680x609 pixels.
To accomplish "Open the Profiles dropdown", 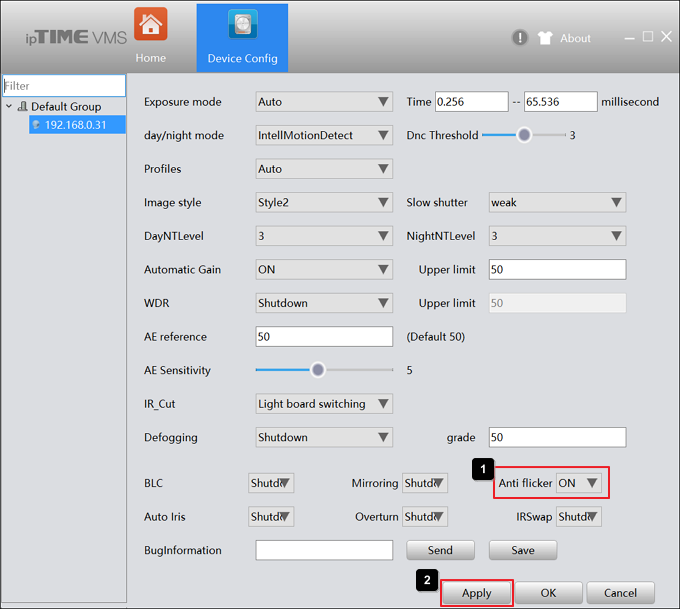I will (x=324, y=169).
